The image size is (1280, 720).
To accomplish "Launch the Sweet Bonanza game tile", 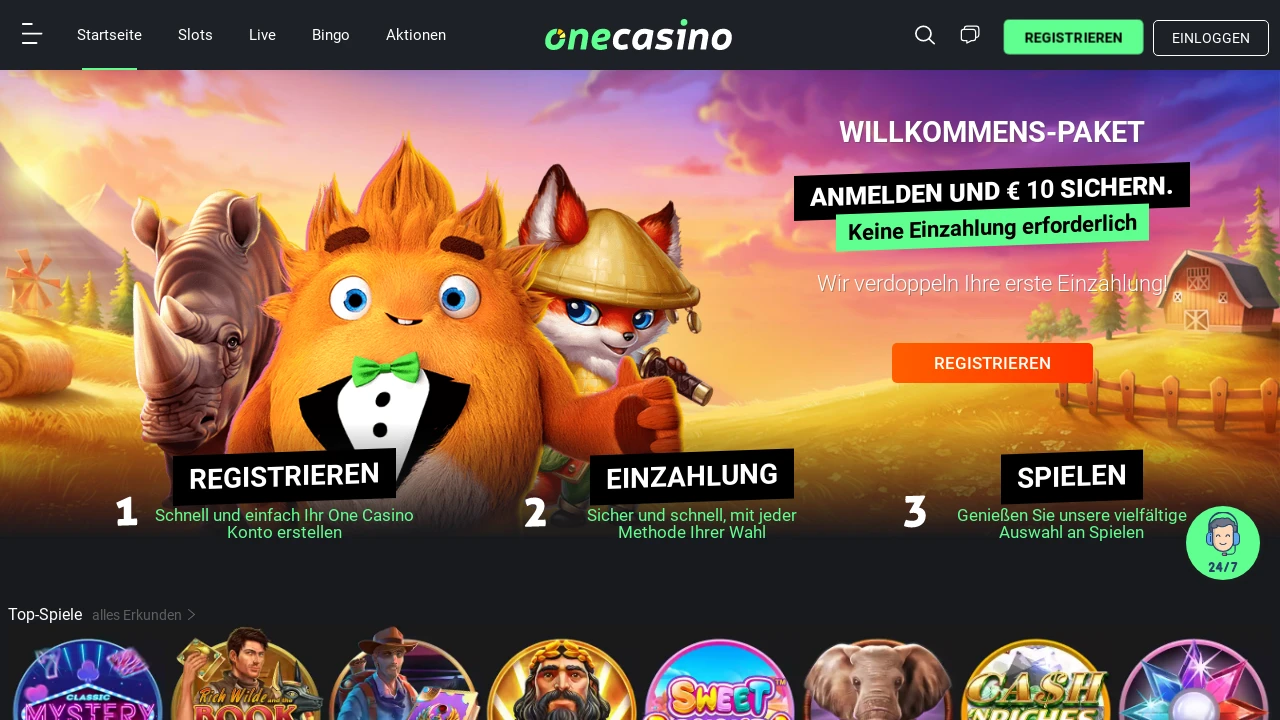I will coord(720,680).
